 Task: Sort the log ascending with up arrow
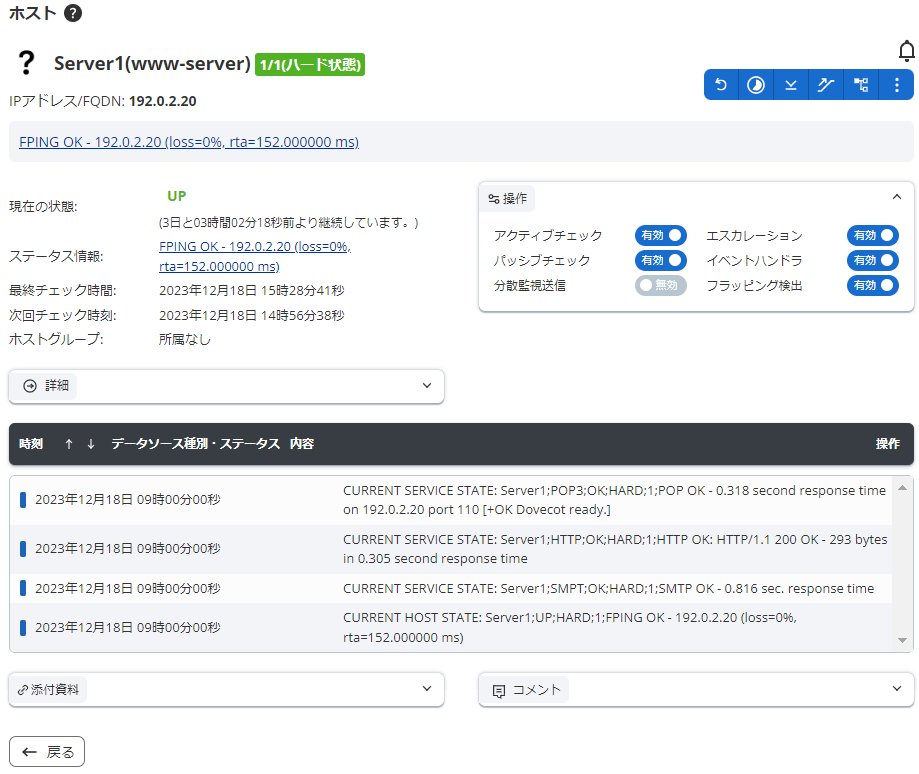click(69, 444)
